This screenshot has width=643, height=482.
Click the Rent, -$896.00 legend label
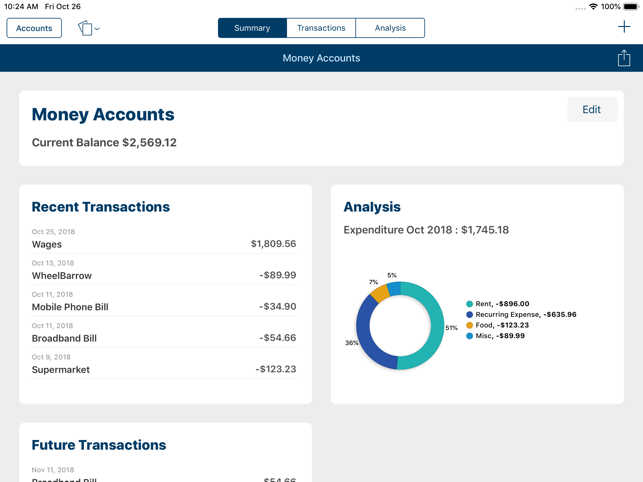pos(502,304)
